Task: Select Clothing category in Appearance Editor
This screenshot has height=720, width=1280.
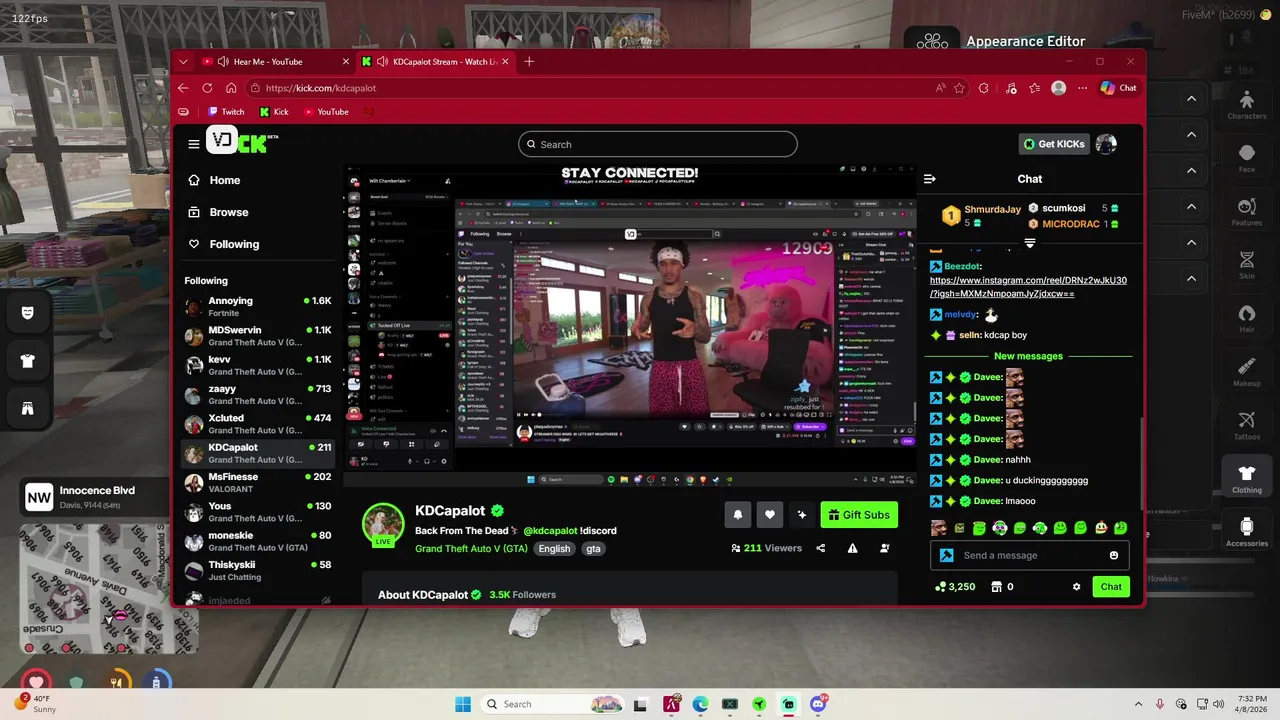Action: pos(1246,478)
